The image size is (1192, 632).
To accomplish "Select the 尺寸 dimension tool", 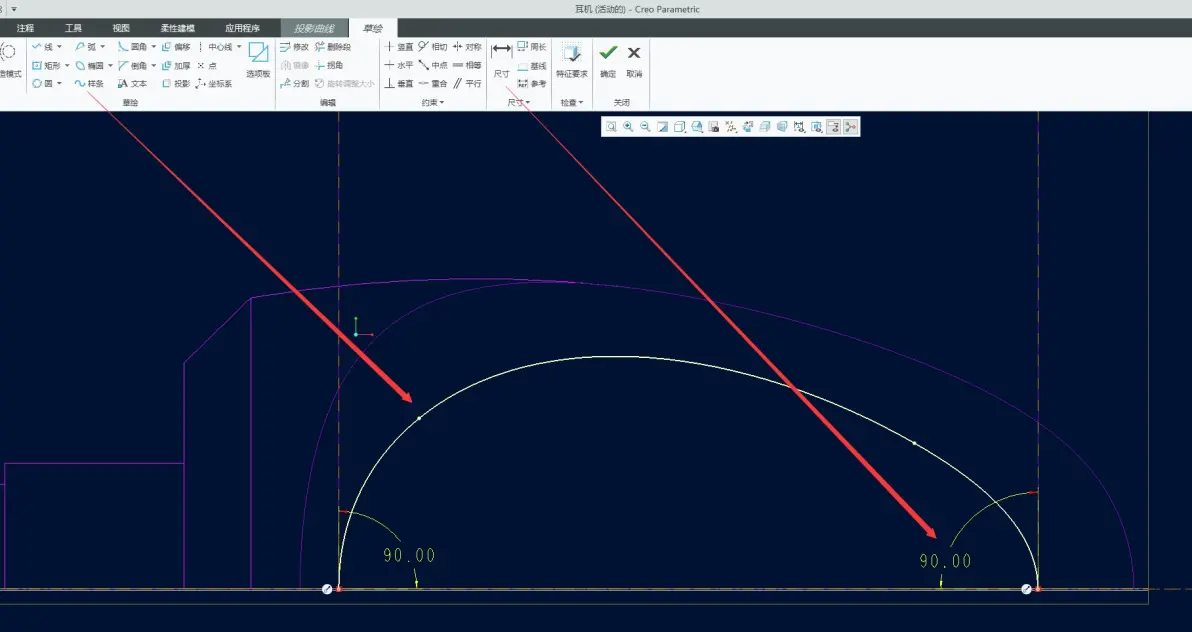I will point(502,60).
